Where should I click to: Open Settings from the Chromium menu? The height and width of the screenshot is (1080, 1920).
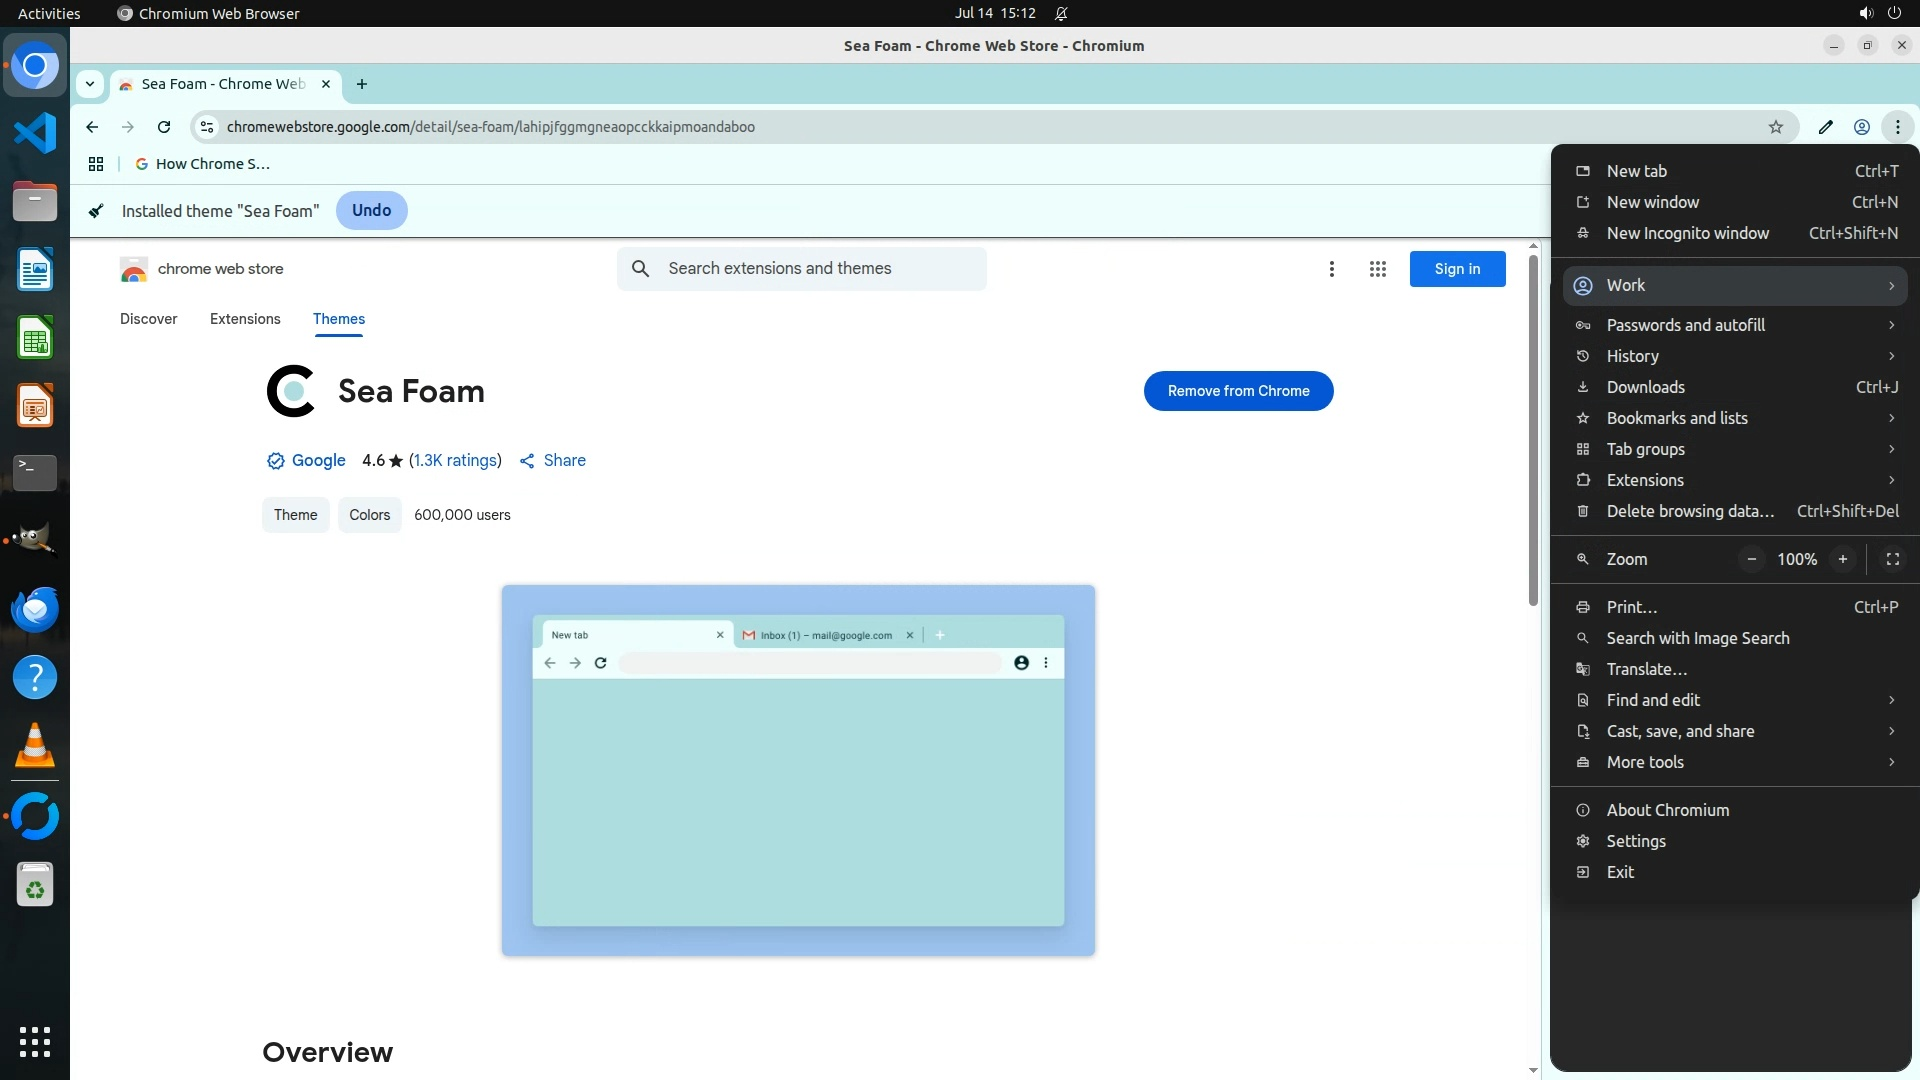1635,841
